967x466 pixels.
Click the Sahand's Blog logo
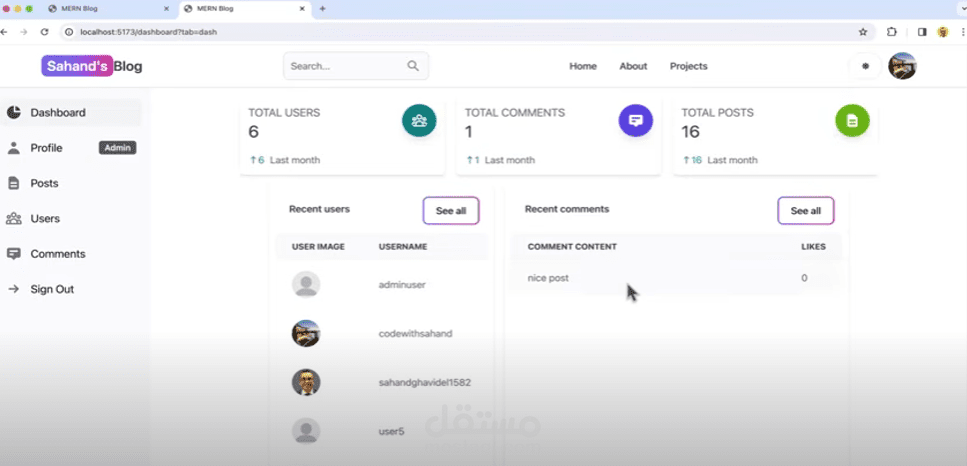pyautogui.click(x=92, y=66)
